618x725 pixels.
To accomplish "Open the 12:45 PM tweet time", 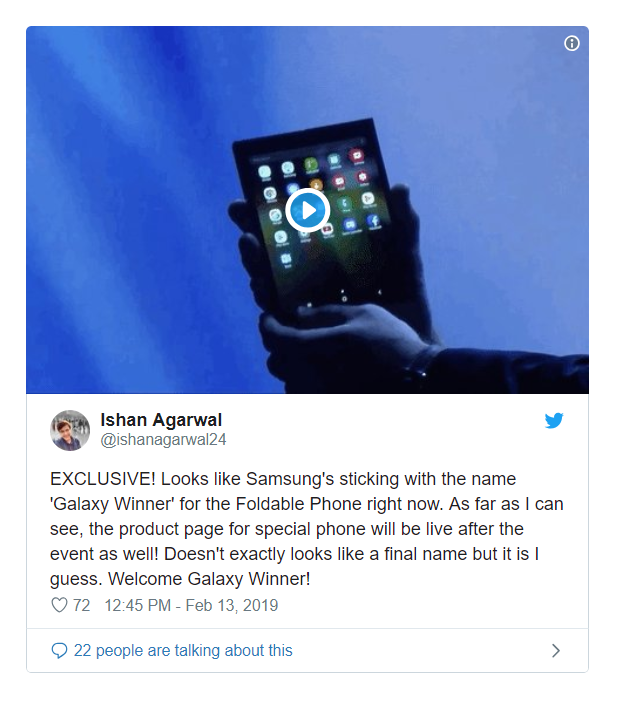I will click(x=138, y=605).
